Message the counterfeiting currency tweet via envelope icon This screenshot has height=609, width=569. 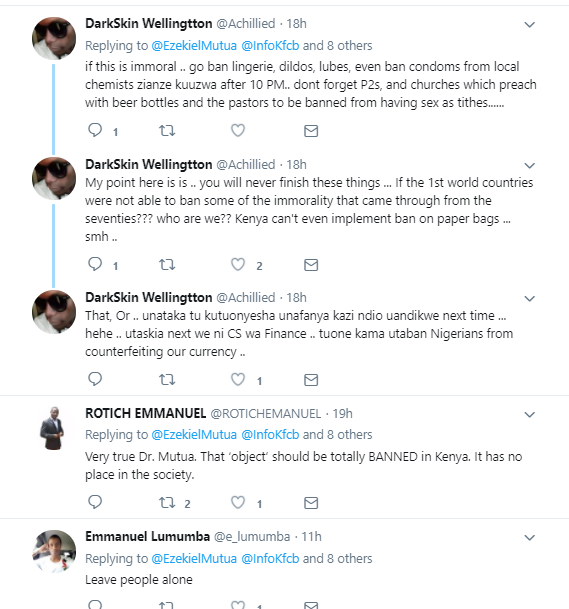(x=311, y=380)
